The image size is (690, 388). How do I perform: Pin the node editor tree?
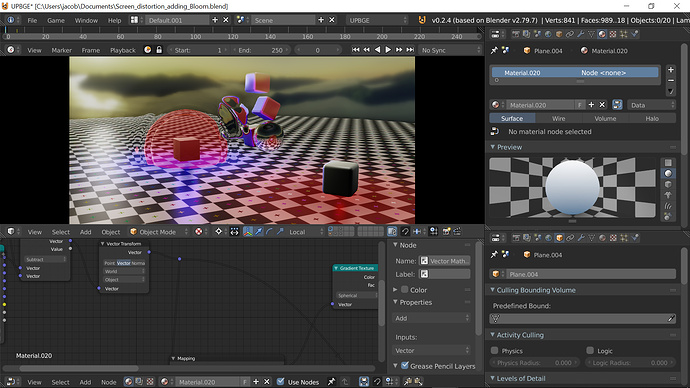(x=331, y=381)
